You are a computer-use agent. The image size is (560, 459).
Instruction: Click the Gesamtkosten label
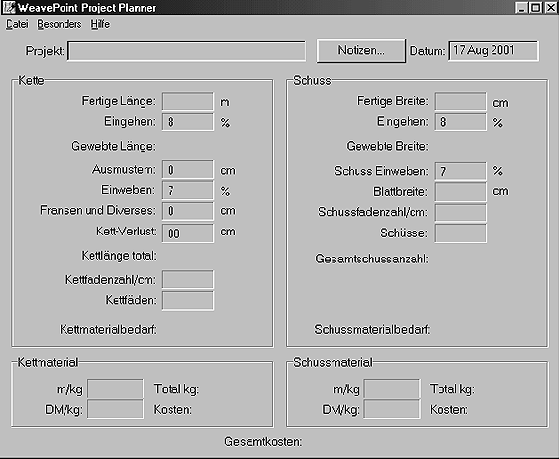(263, 442)
